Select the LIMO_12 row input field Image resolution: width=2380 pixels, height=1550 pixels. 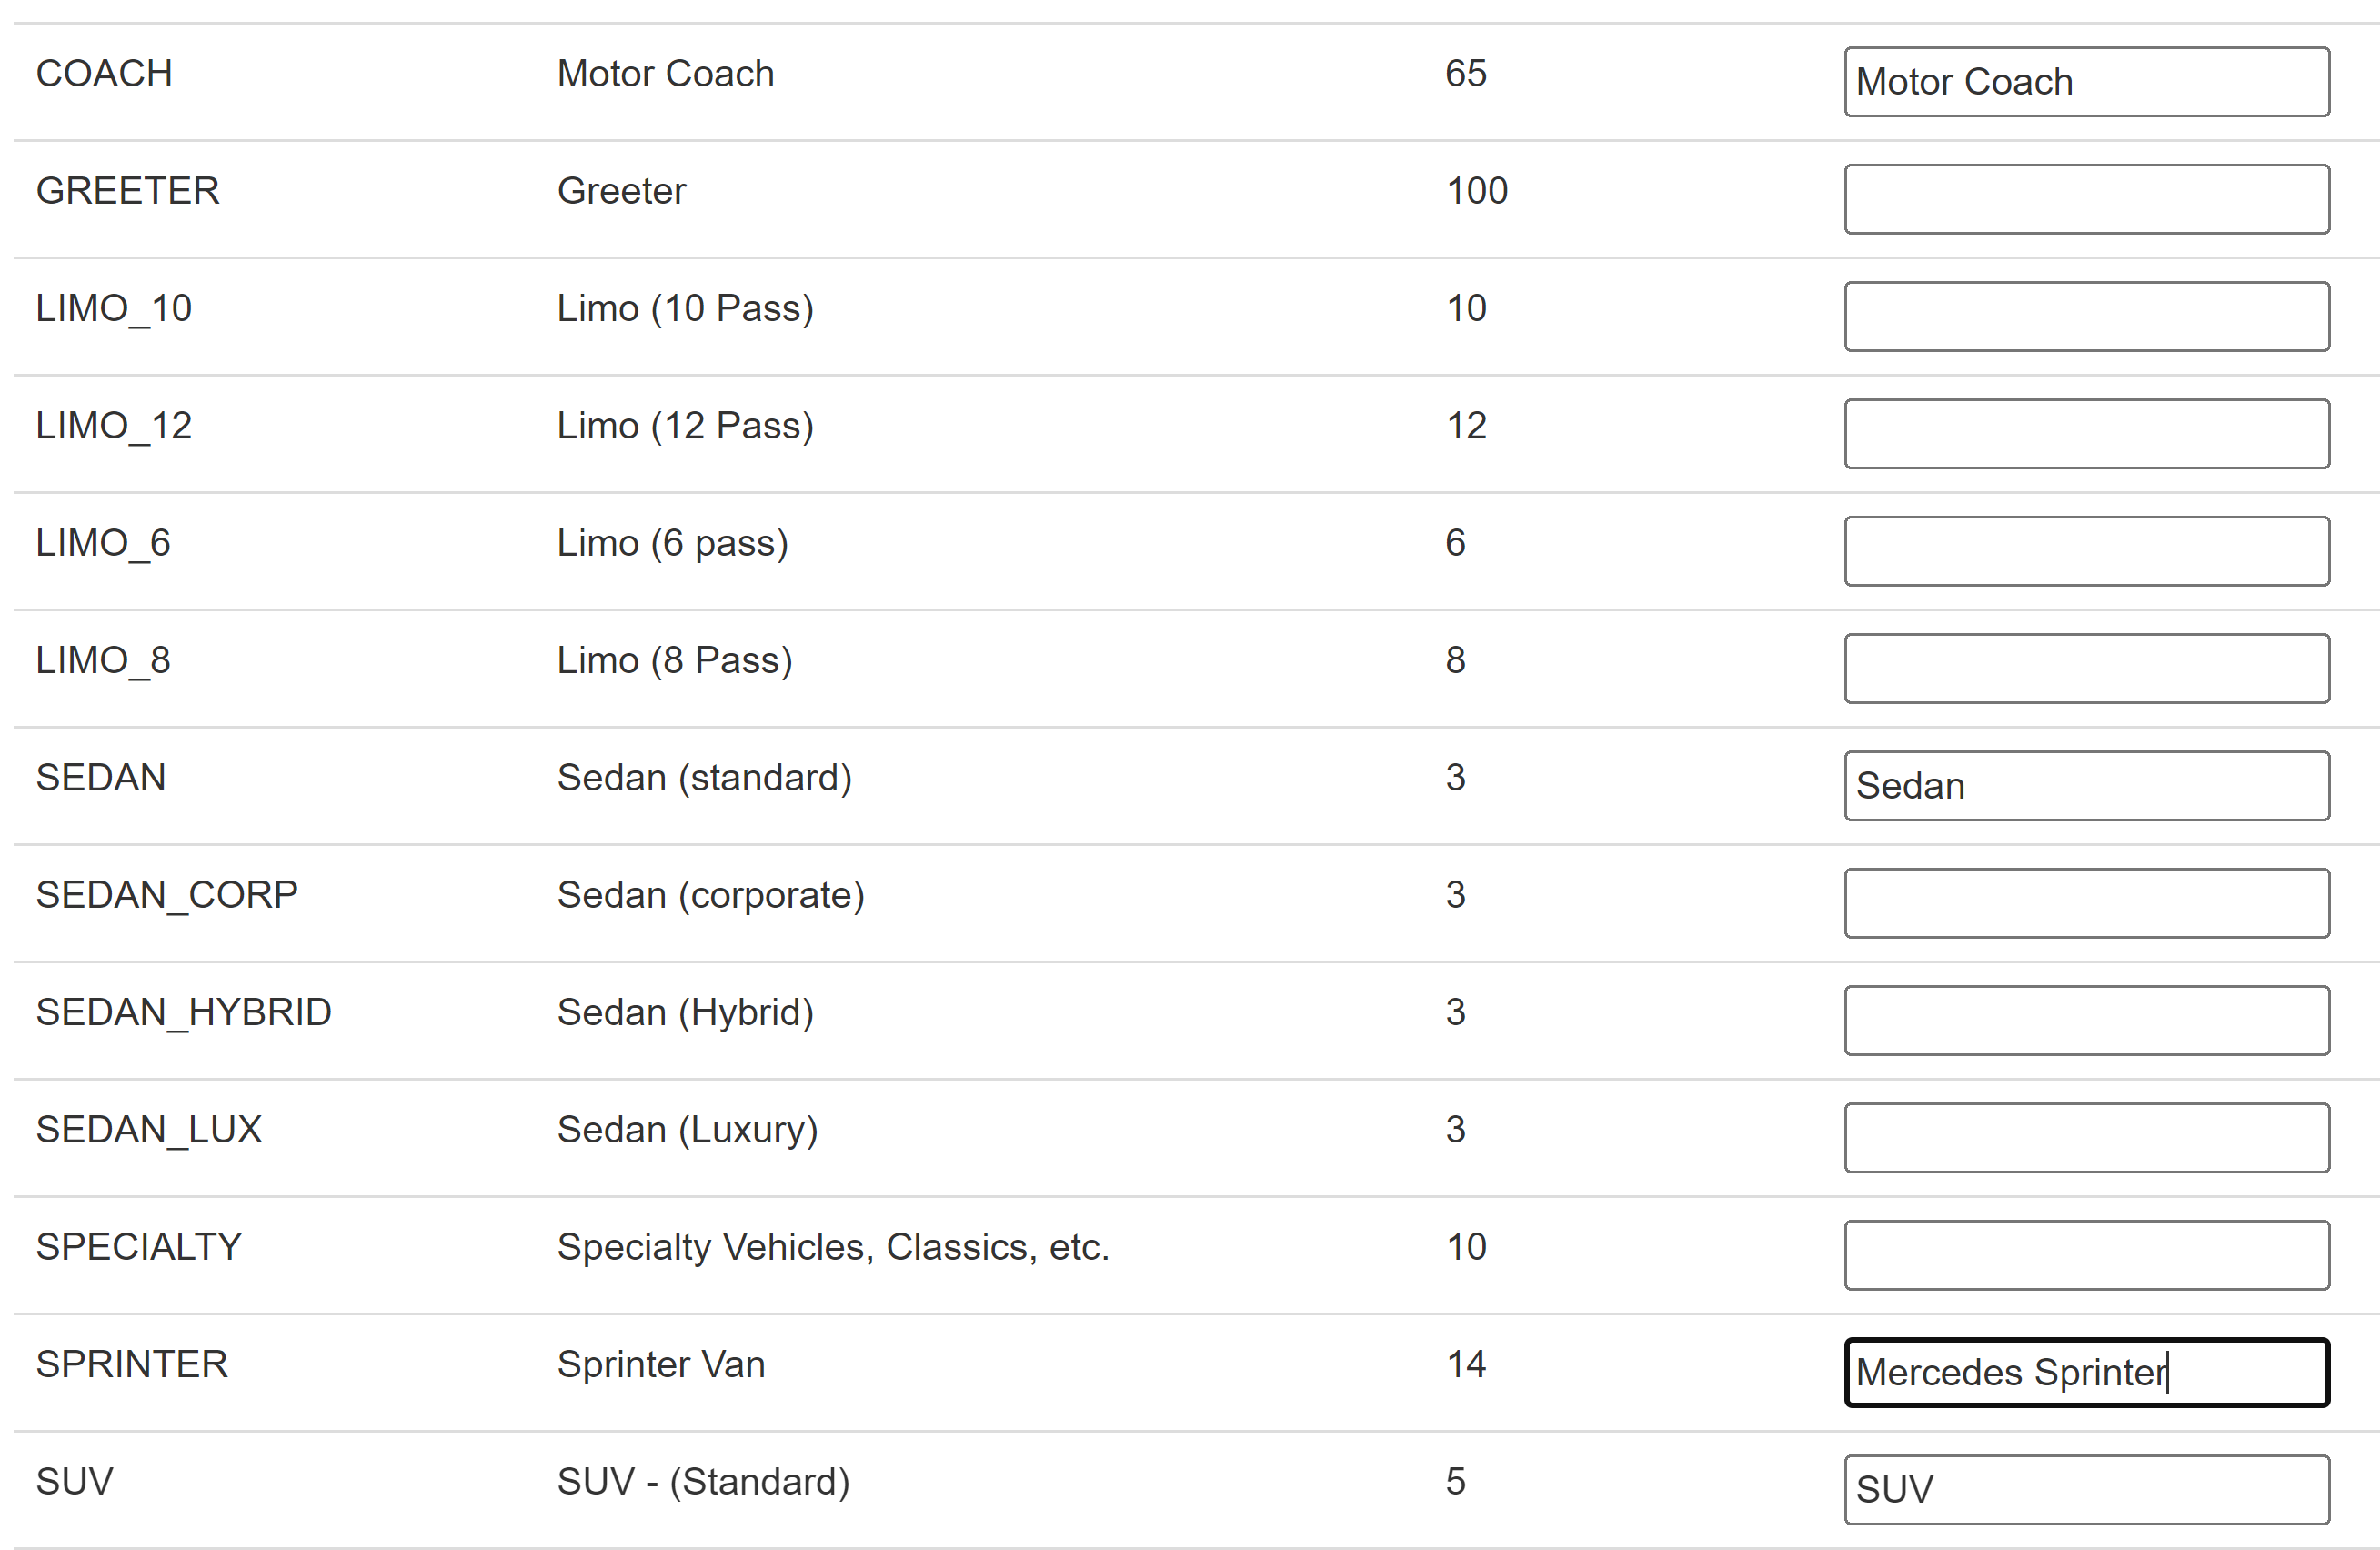click(x=2086, y=434)
